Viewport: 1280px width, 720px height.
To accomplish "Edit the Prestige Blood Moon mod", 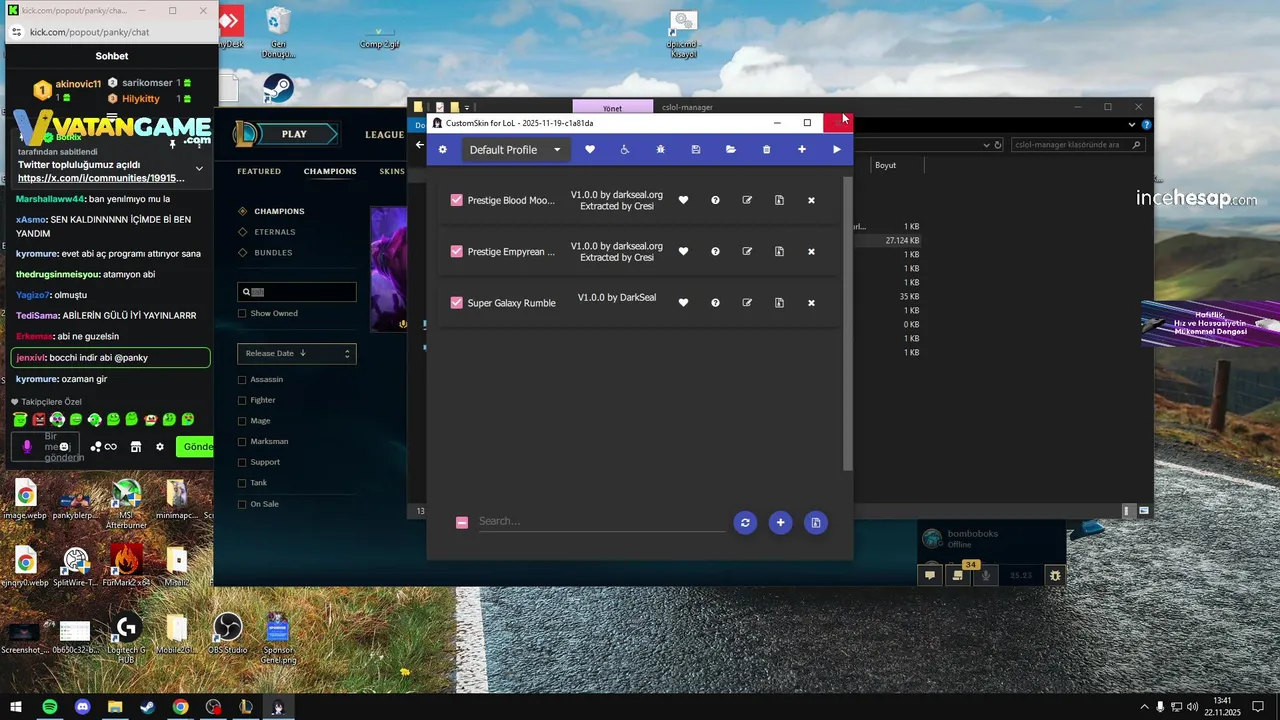I will [x=747, y=200].
